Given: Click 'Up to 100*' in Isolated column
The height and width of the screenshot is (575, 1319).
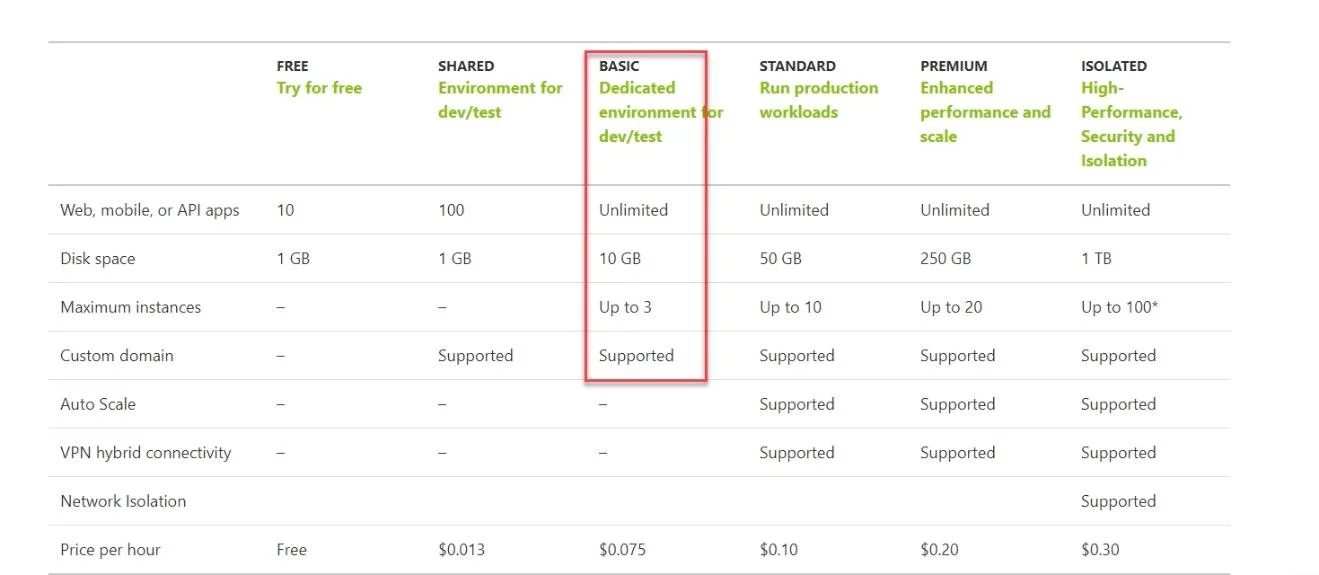Looking at the screenshot, I should pyautogui.click(x=1119, y=307).
